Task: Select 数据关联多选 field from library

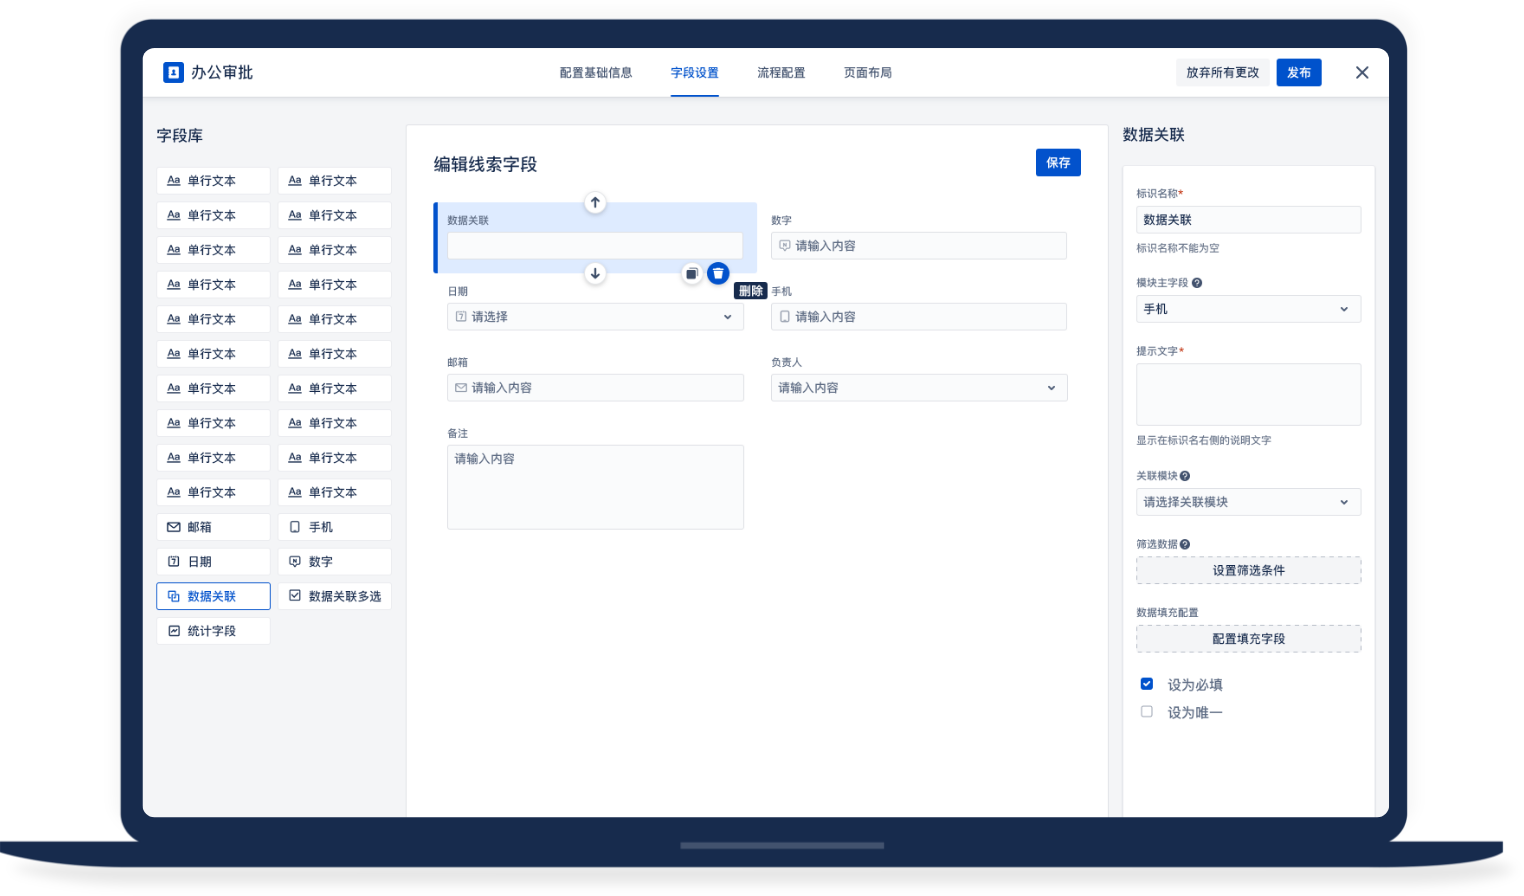Action: (335, 596)
